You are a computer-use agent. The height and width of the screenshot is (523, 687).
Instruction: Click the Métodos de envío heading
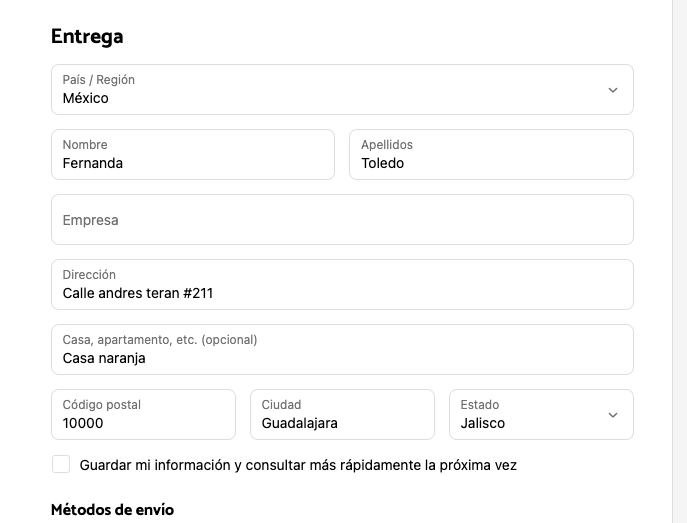coord(112,510)
